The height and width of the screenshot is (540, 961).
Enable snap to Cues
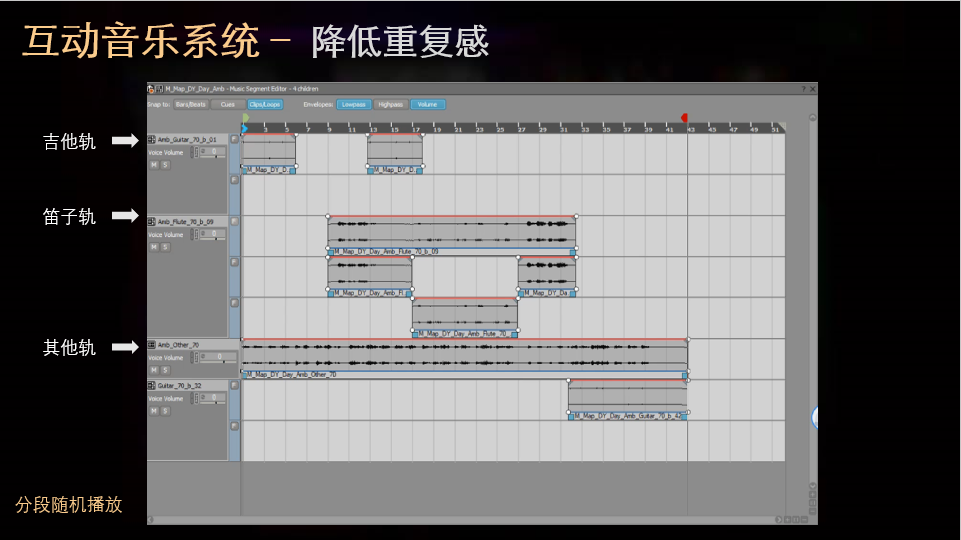pyautogui.click(x=227, y=104)
